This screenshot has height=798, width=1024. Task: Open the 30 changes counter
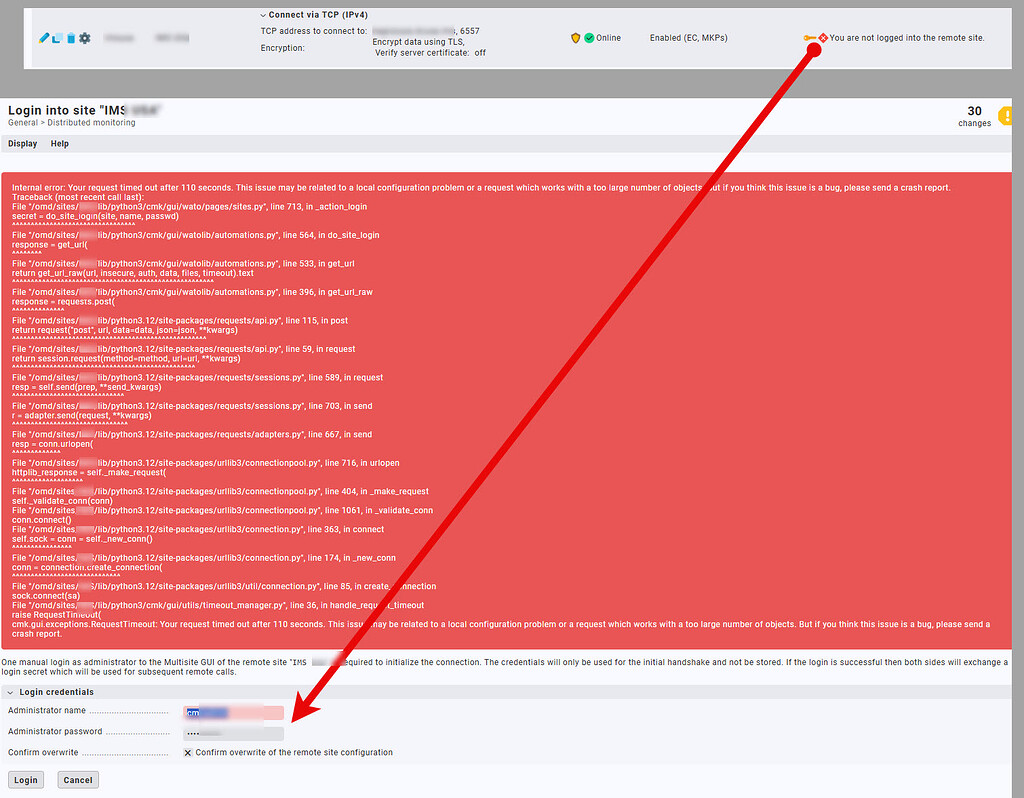pos(974,116)
